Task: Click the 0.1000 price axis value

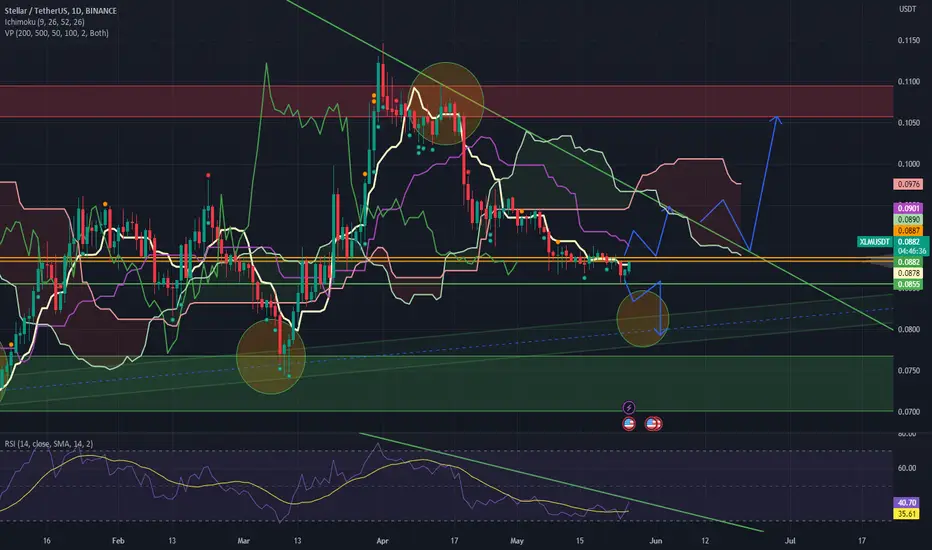Action: click(x=908, y=164)
